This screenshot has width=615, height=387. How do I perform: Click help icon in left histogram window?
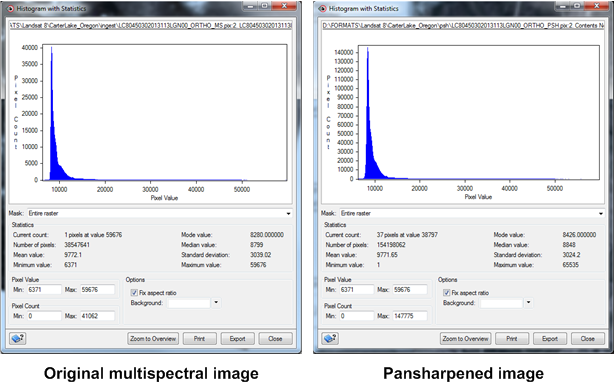point(18,338)
